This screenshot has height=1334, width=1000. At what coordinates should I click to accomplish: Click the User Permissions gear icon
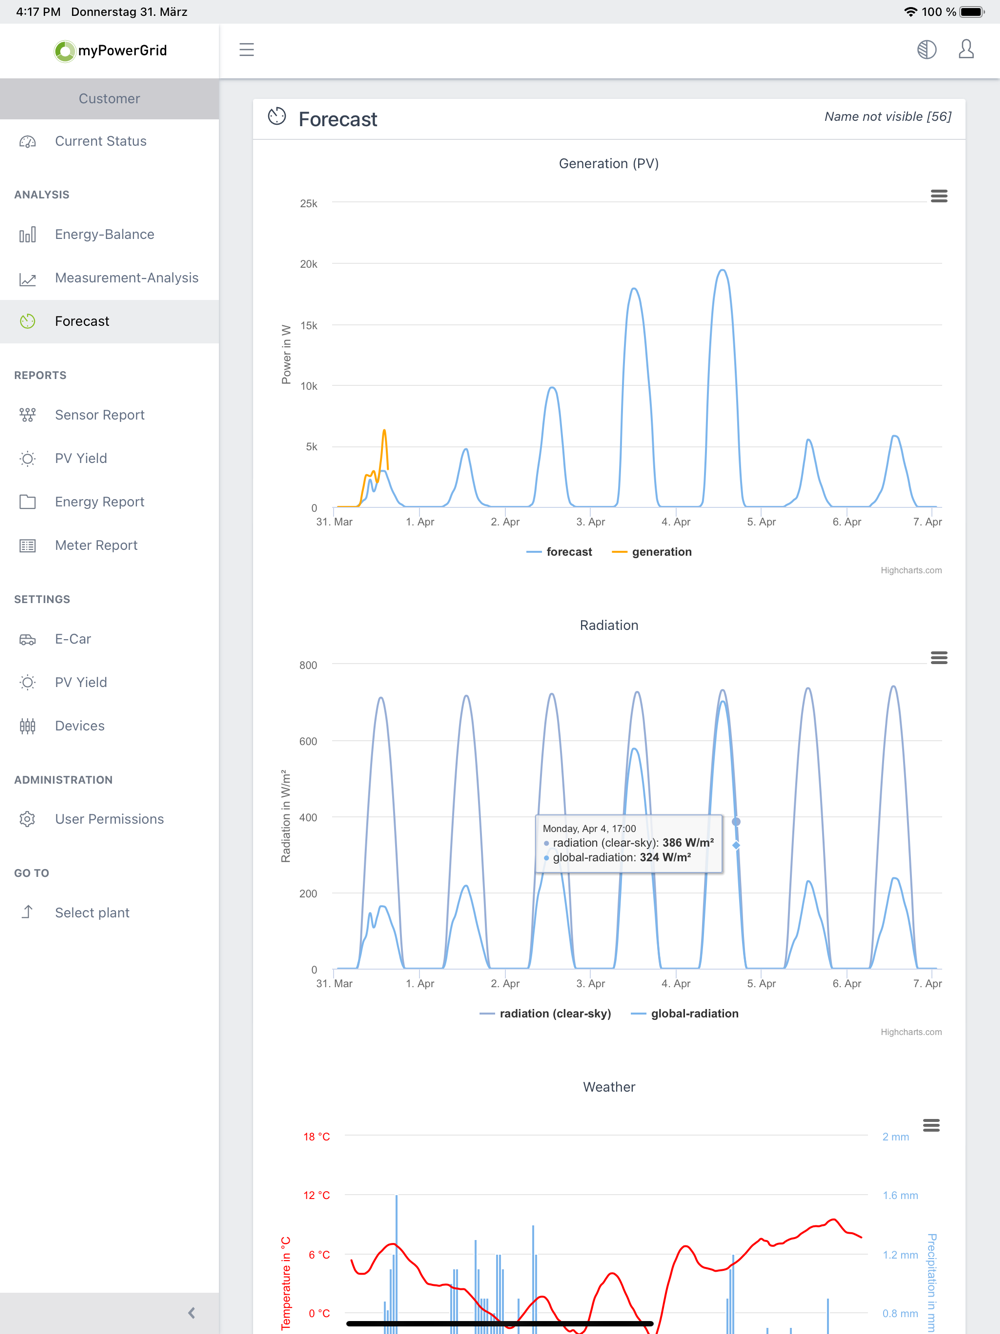point(28,819)
